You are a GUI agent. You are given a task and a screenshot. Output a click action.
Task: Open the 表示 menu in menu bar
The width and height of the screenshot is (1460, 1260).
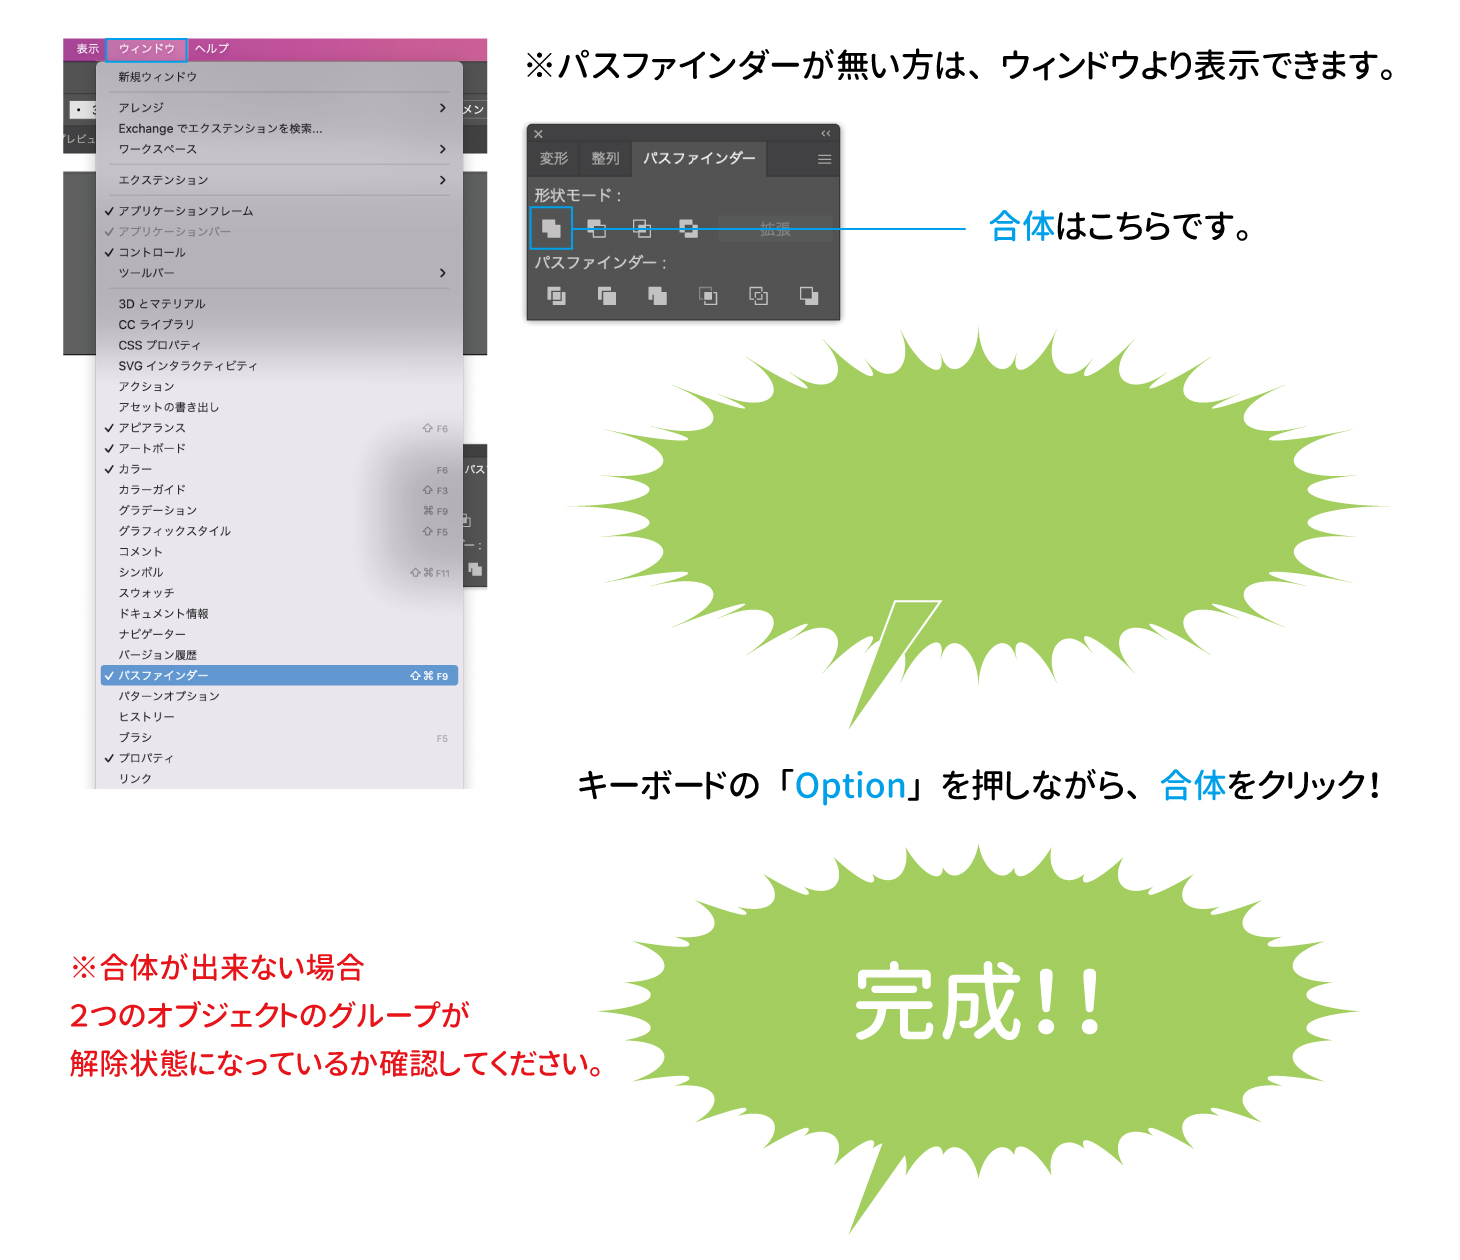[88, 49]
